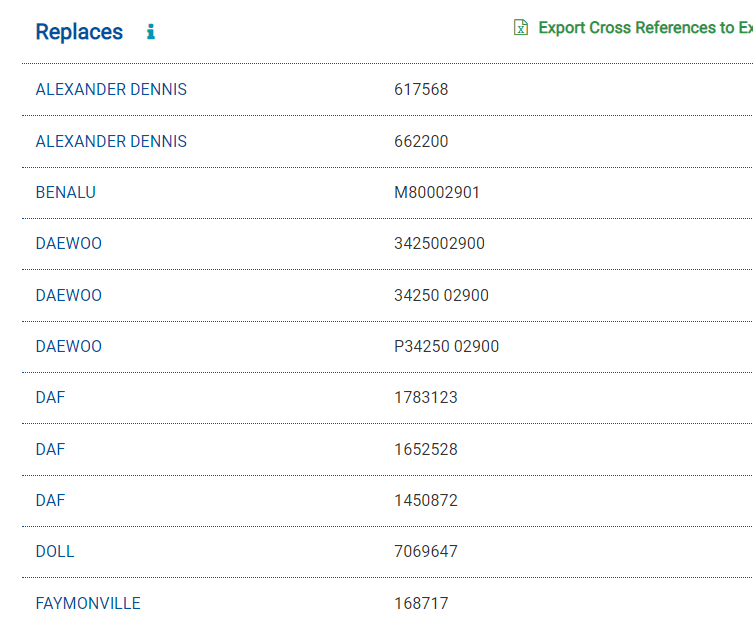Click DAEWOO link beside 3425002900

coord(69,244)
